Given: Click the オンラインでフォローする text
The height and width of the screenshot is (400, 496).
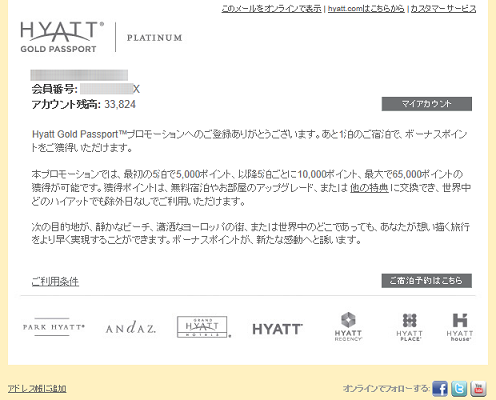Looking at the screenshot, I should click(386, 388).
